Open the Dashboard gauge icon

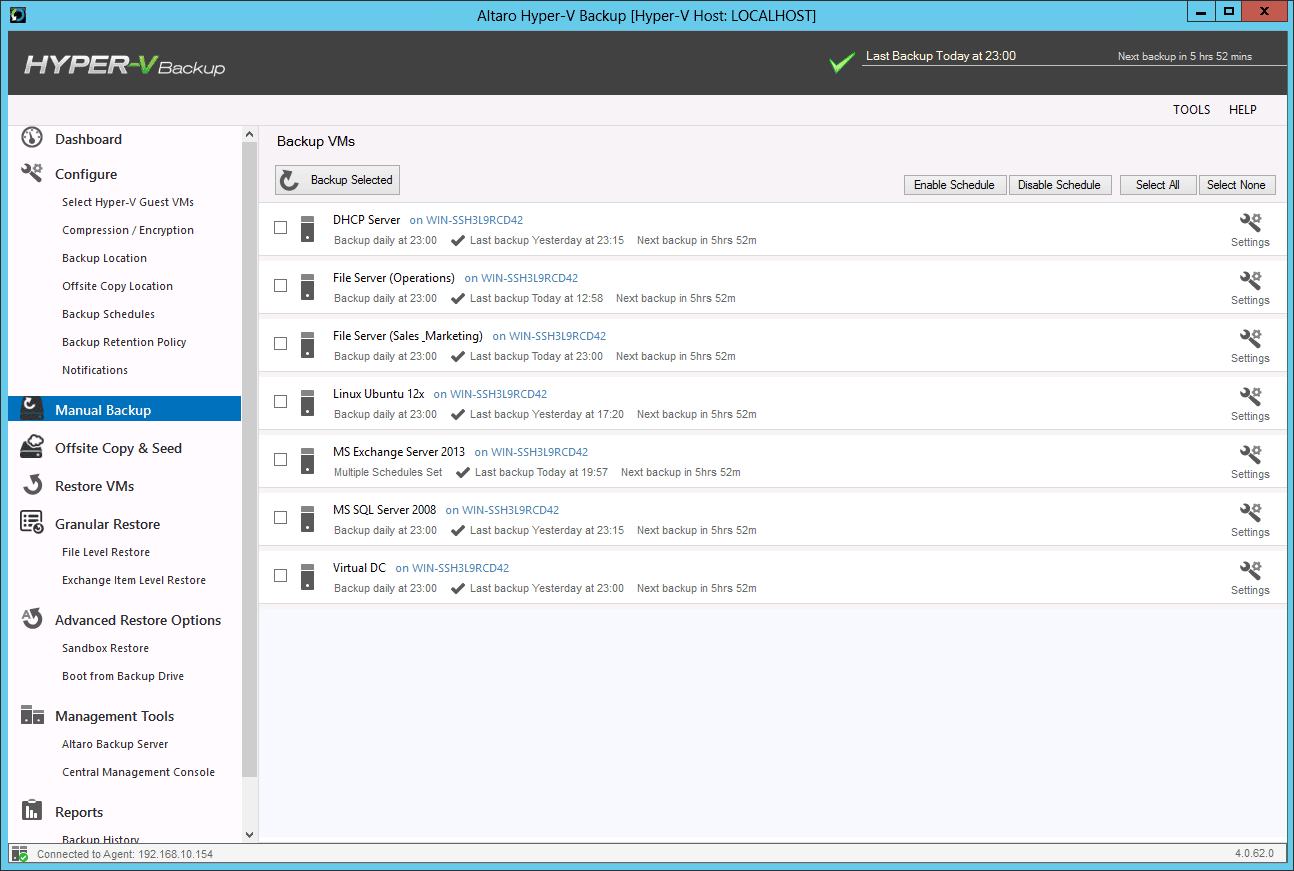pyautogui.click(x=32, y=138)
